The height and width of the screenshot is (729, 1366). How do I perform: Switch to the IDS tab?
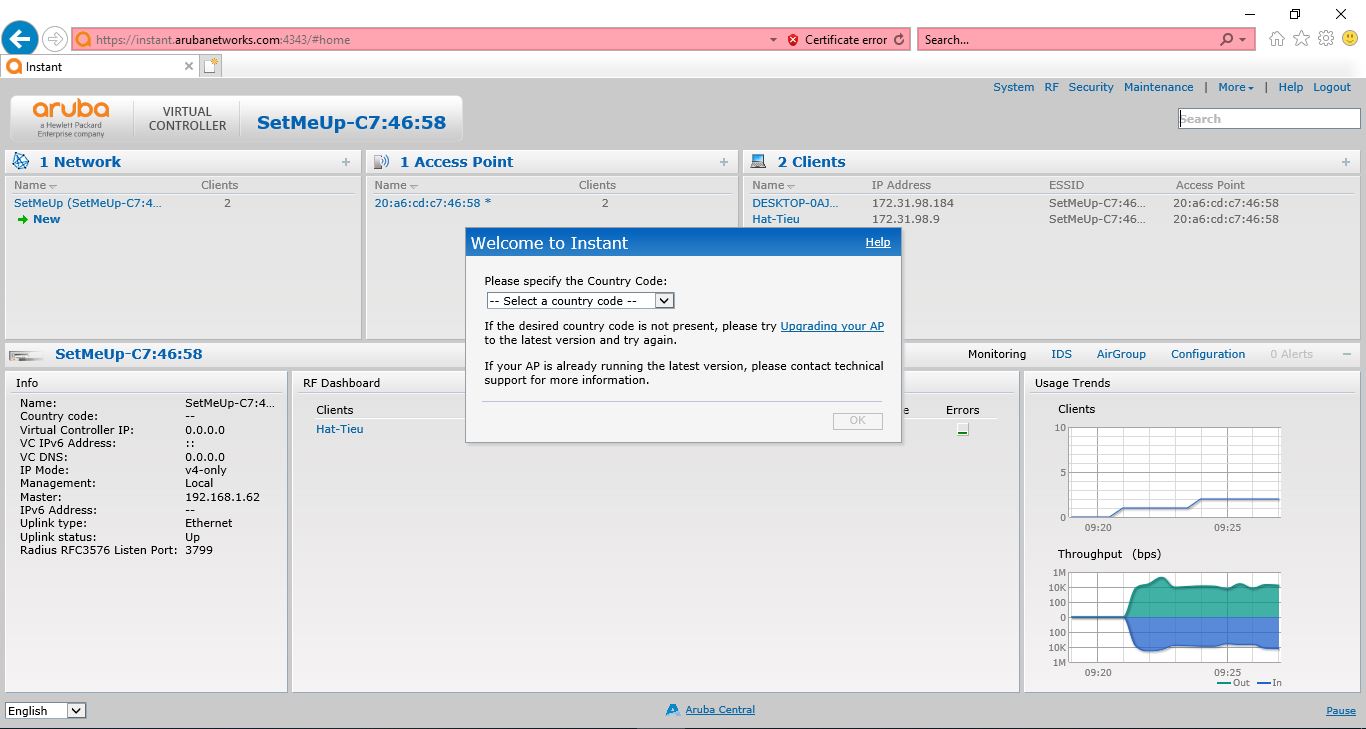click(1061, 354)
